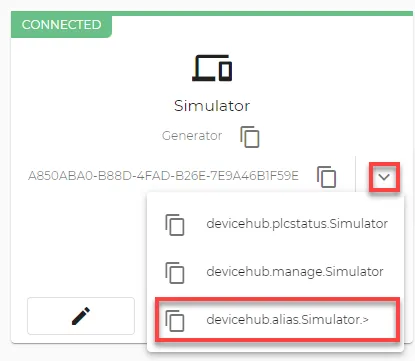Click empty card area above the edit button
415x361 pixels.
coord(81,243)
